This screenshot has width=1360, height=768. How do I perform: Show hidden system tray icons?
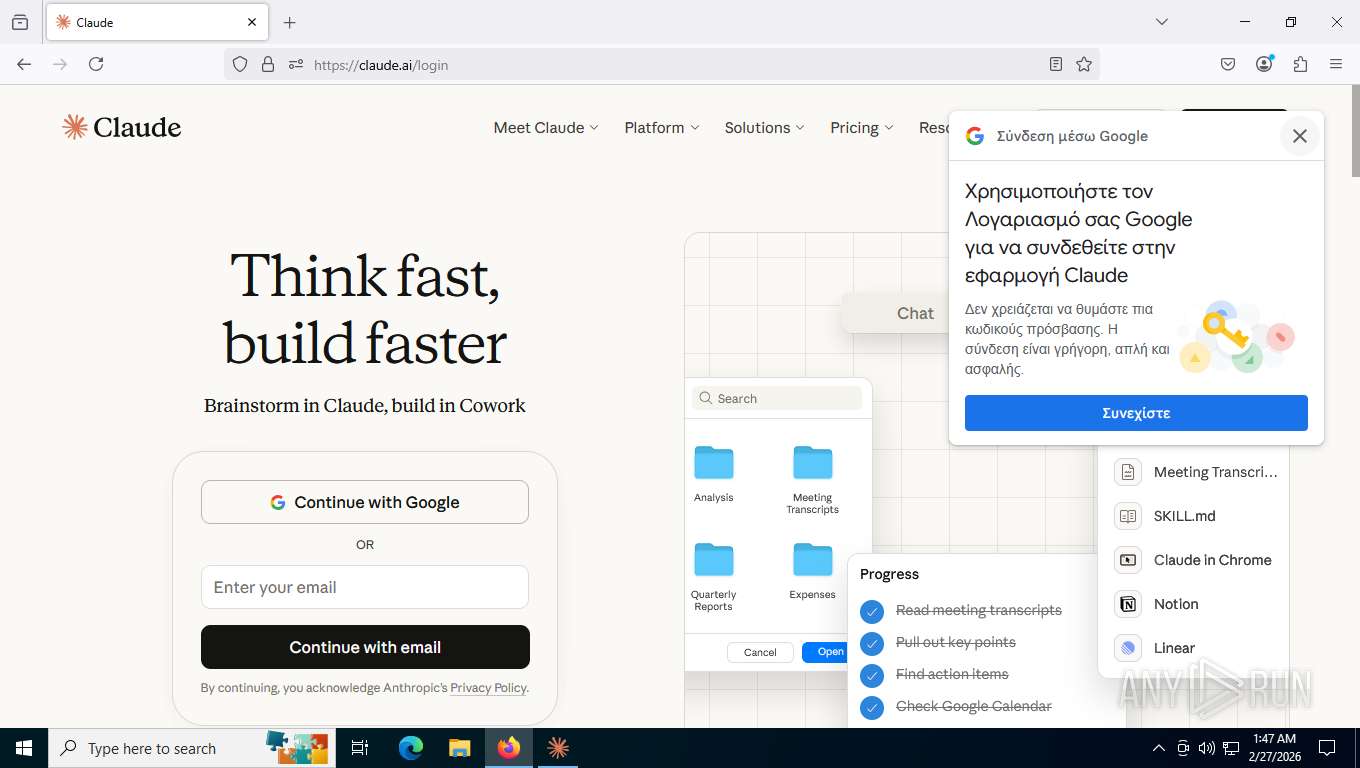pos(1159,748)
